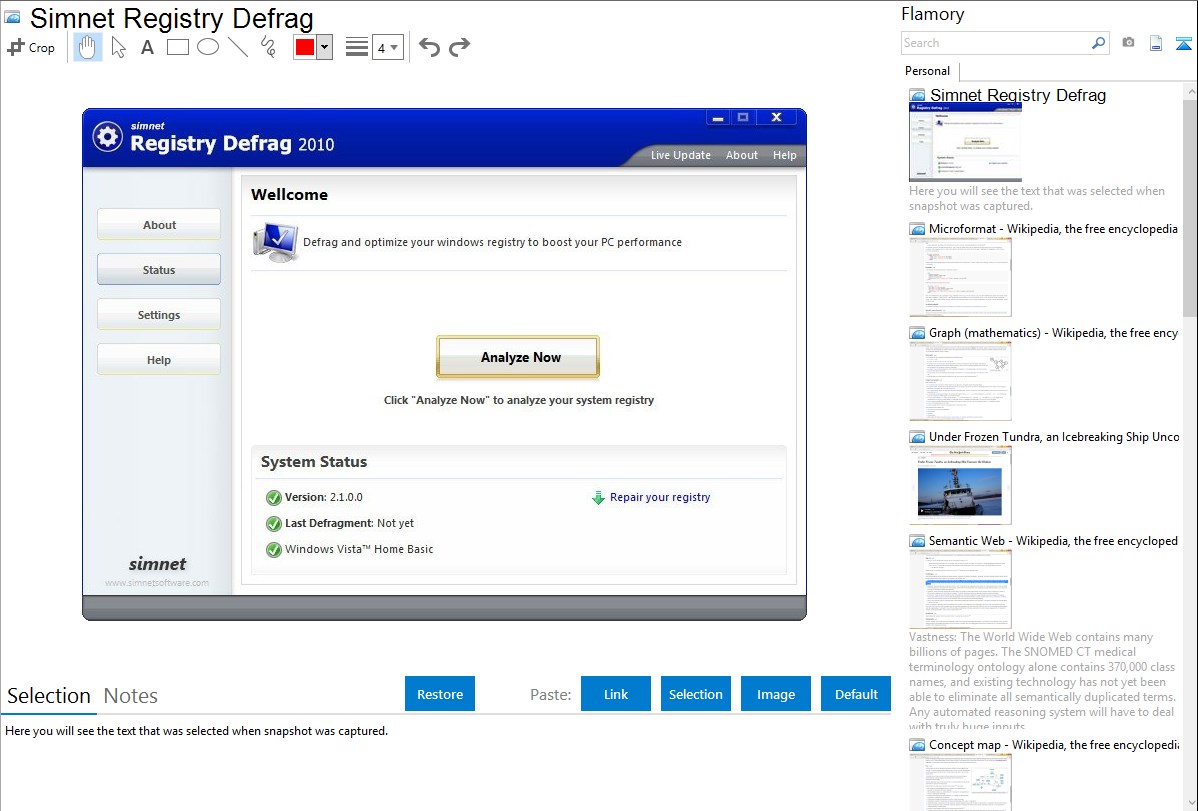Image resolution: width=1198 pixels, height=811 pixels.
Task: Select the straight line tool
Action: [237, 47]
